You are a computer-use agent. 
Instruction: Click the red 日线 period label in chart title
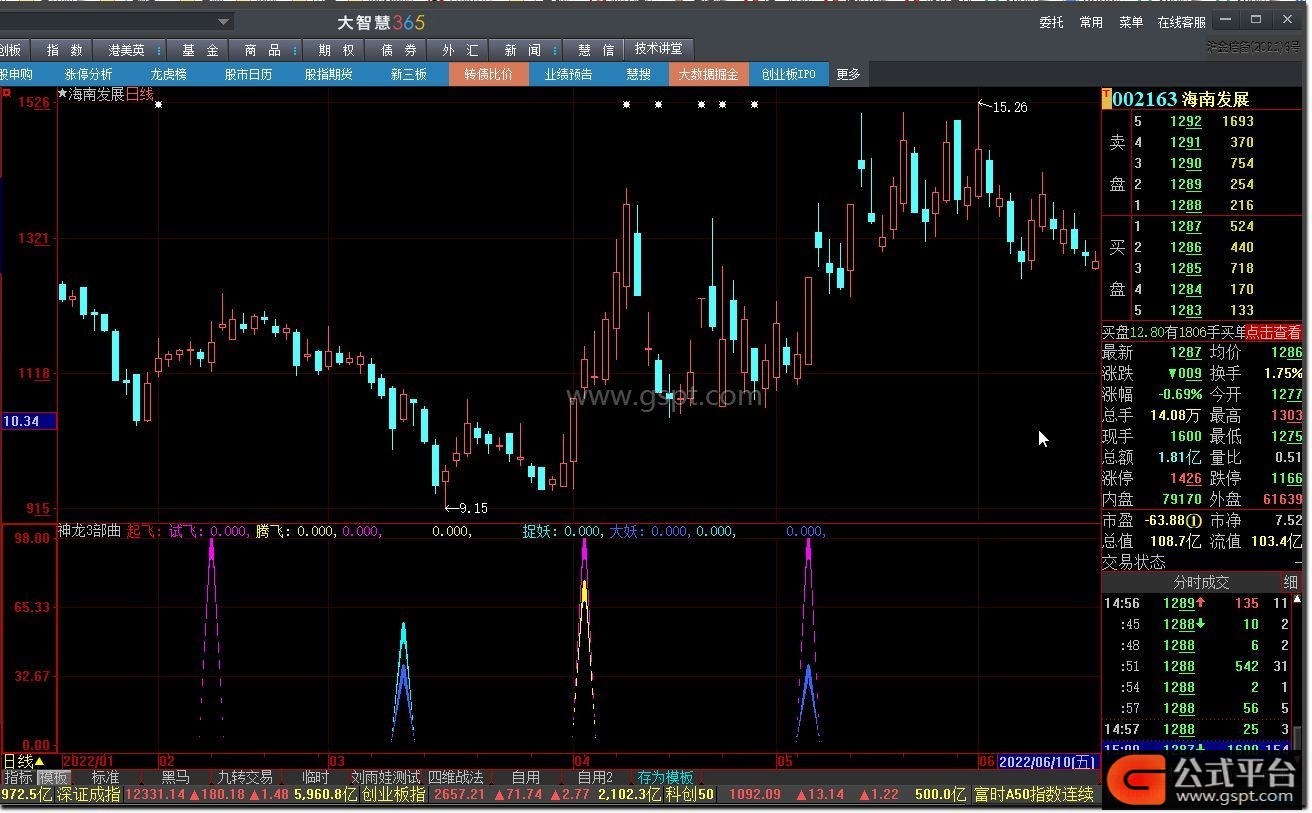click(139, 94)
